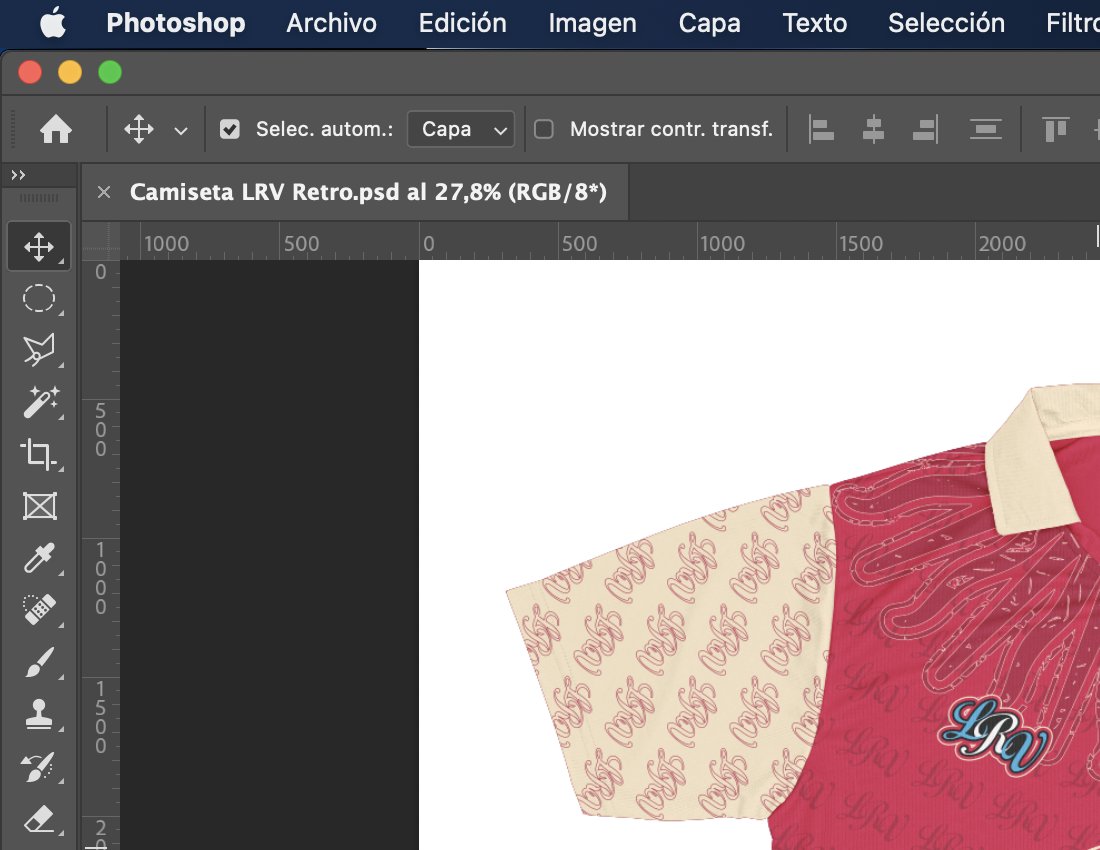1100x850 pixels.
Task: Open the Capa auto-select dropdown
Action: 461,130
